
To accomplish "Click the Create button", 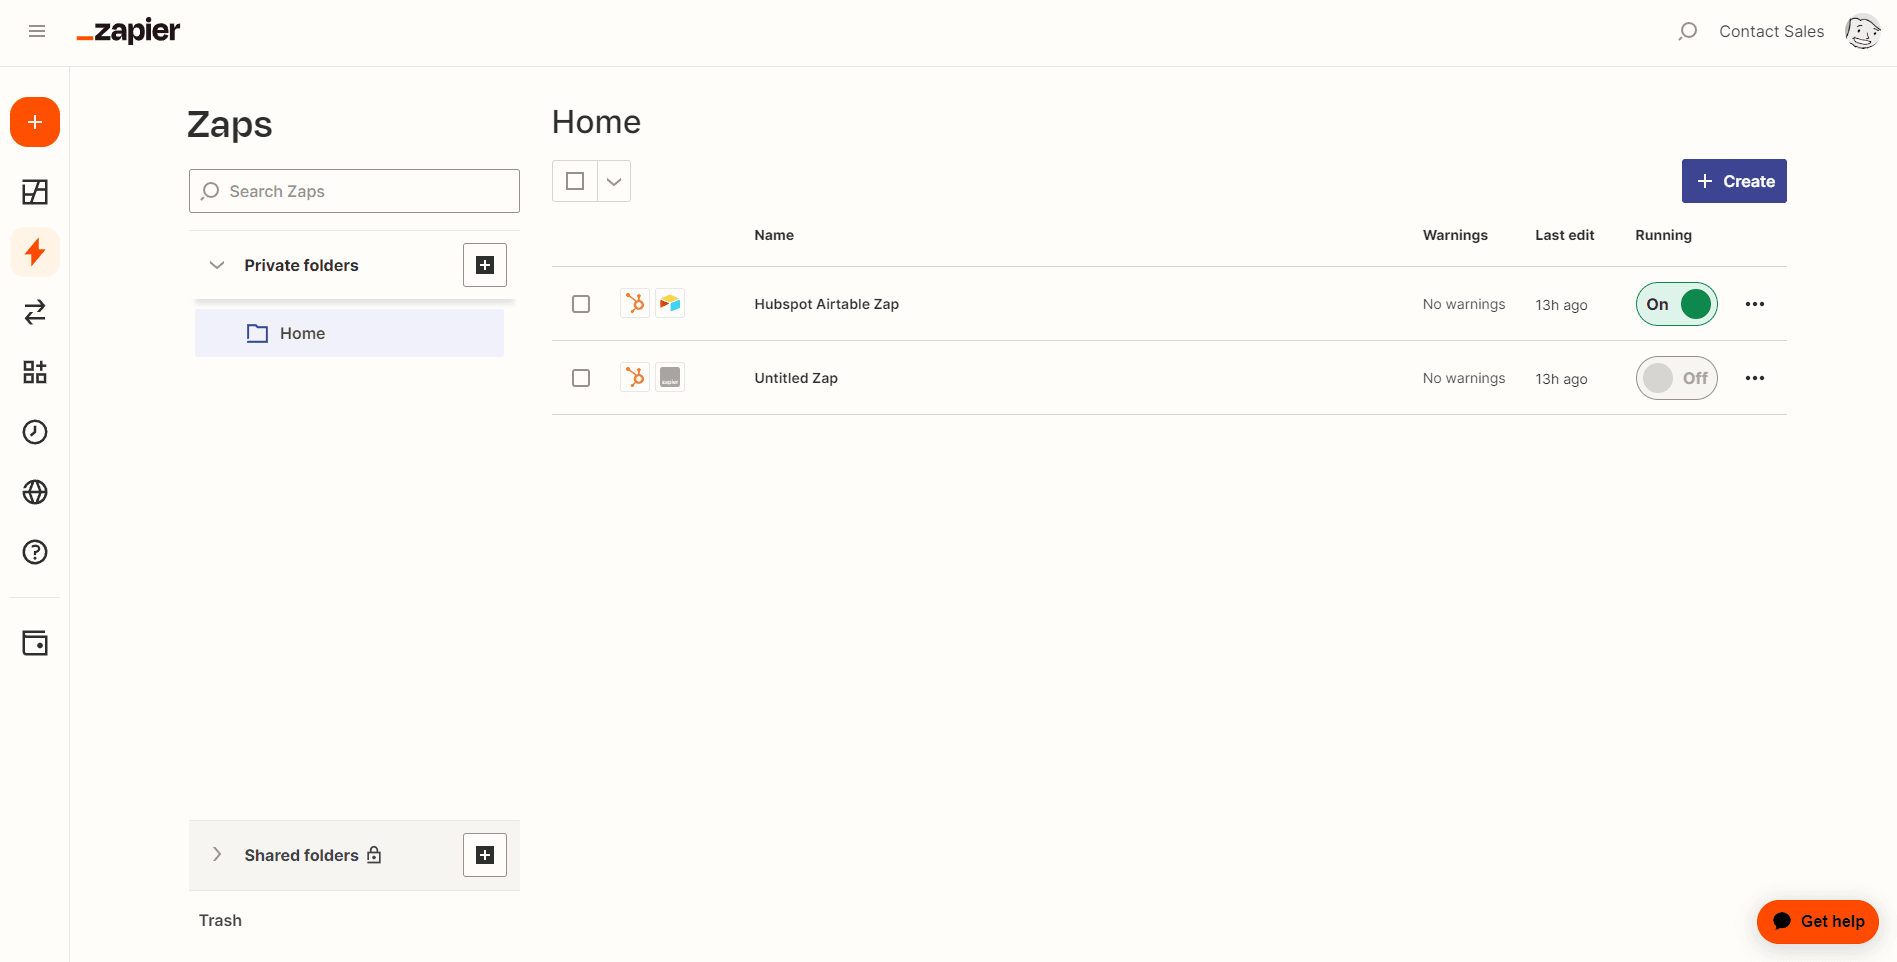I will pyautogui.click(x=1734, y=181).
